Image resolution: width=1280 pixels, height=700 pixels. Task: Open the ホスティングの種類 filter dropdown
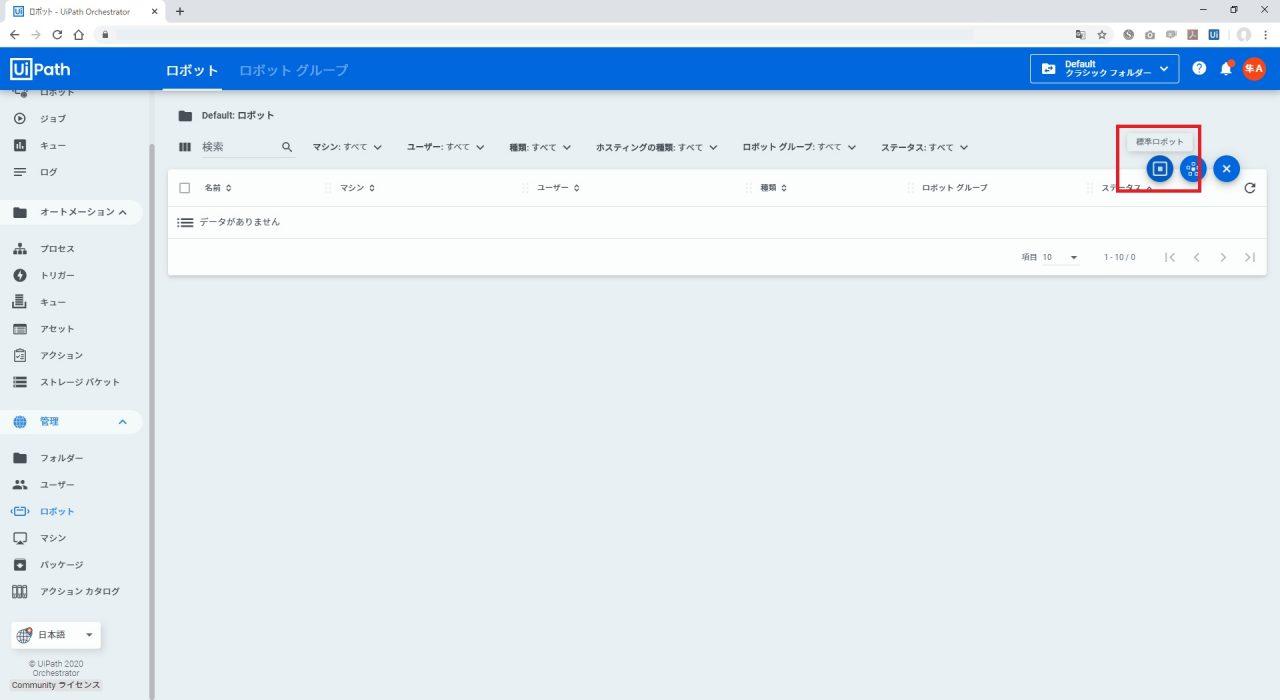click(x=657, y=147)
